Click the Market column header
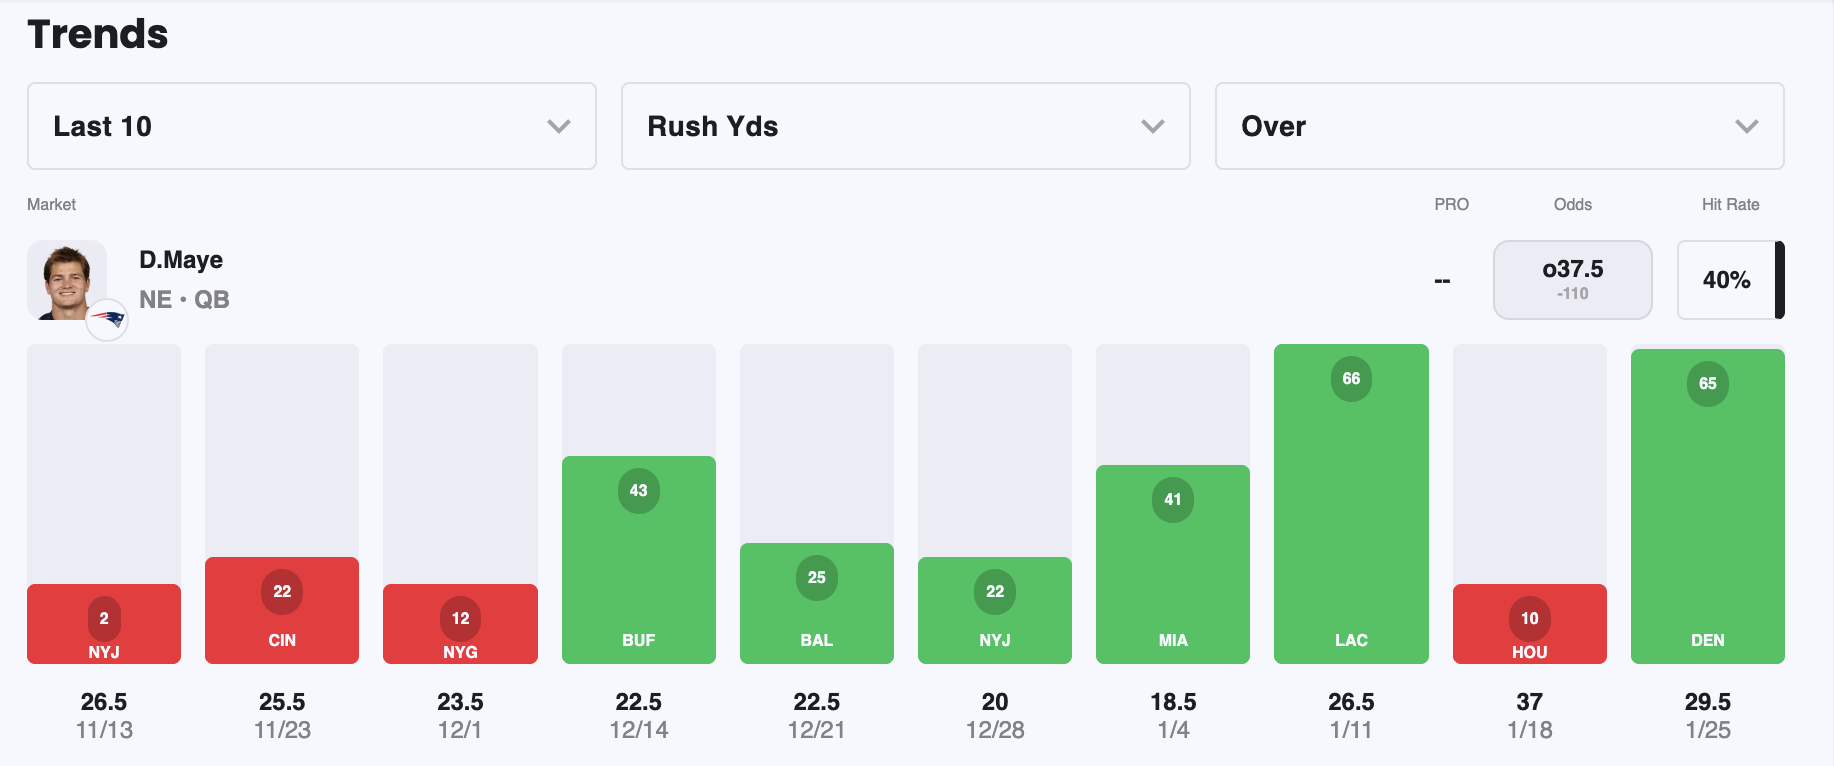1834x766 pixels. pyautogui.click(x=52, y=204)
